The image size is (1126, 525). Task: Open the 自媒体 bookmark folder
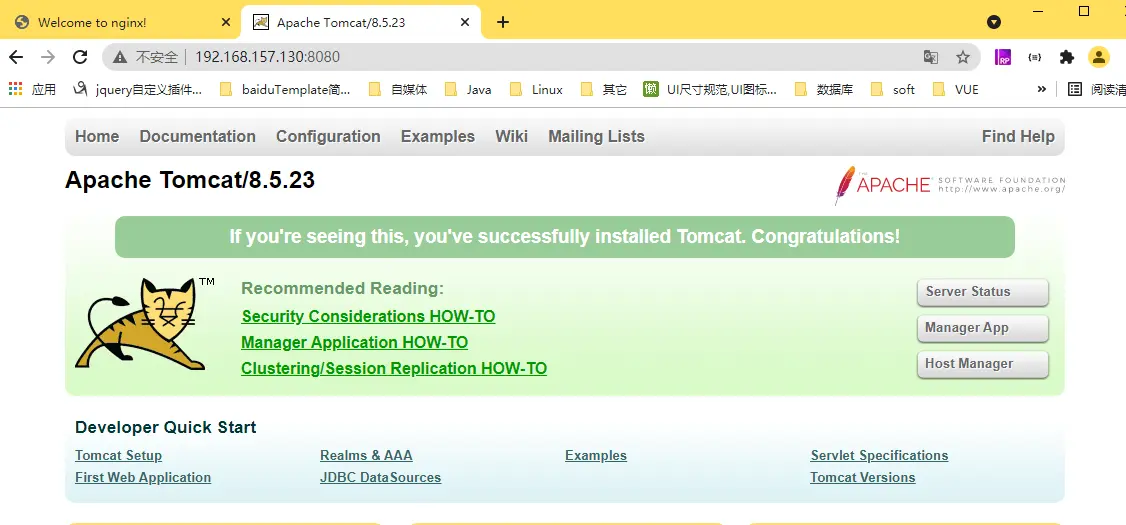398,90
